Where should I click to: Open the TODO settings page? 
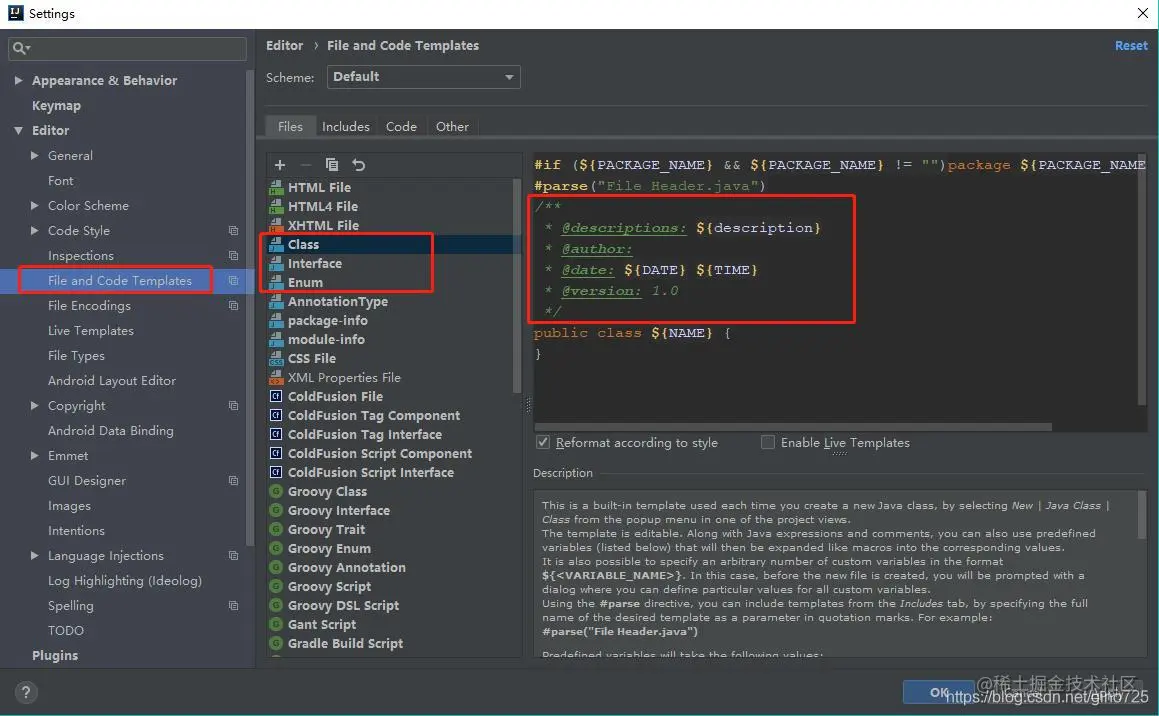(66, 630)
